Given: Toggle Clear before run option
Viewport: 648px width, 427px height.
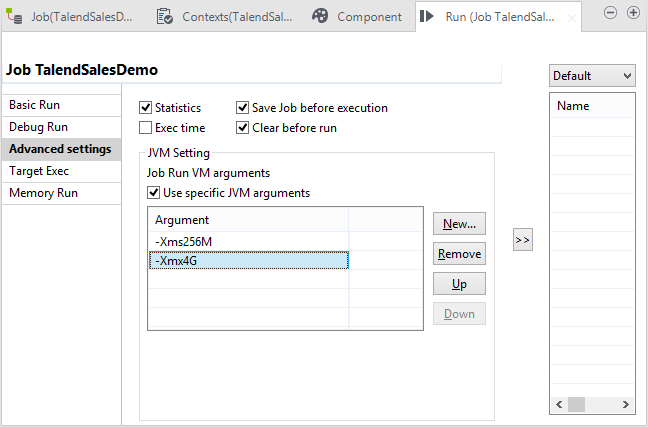Looking at the screenshot, I should pyautogui.click(x=243, y=128).
